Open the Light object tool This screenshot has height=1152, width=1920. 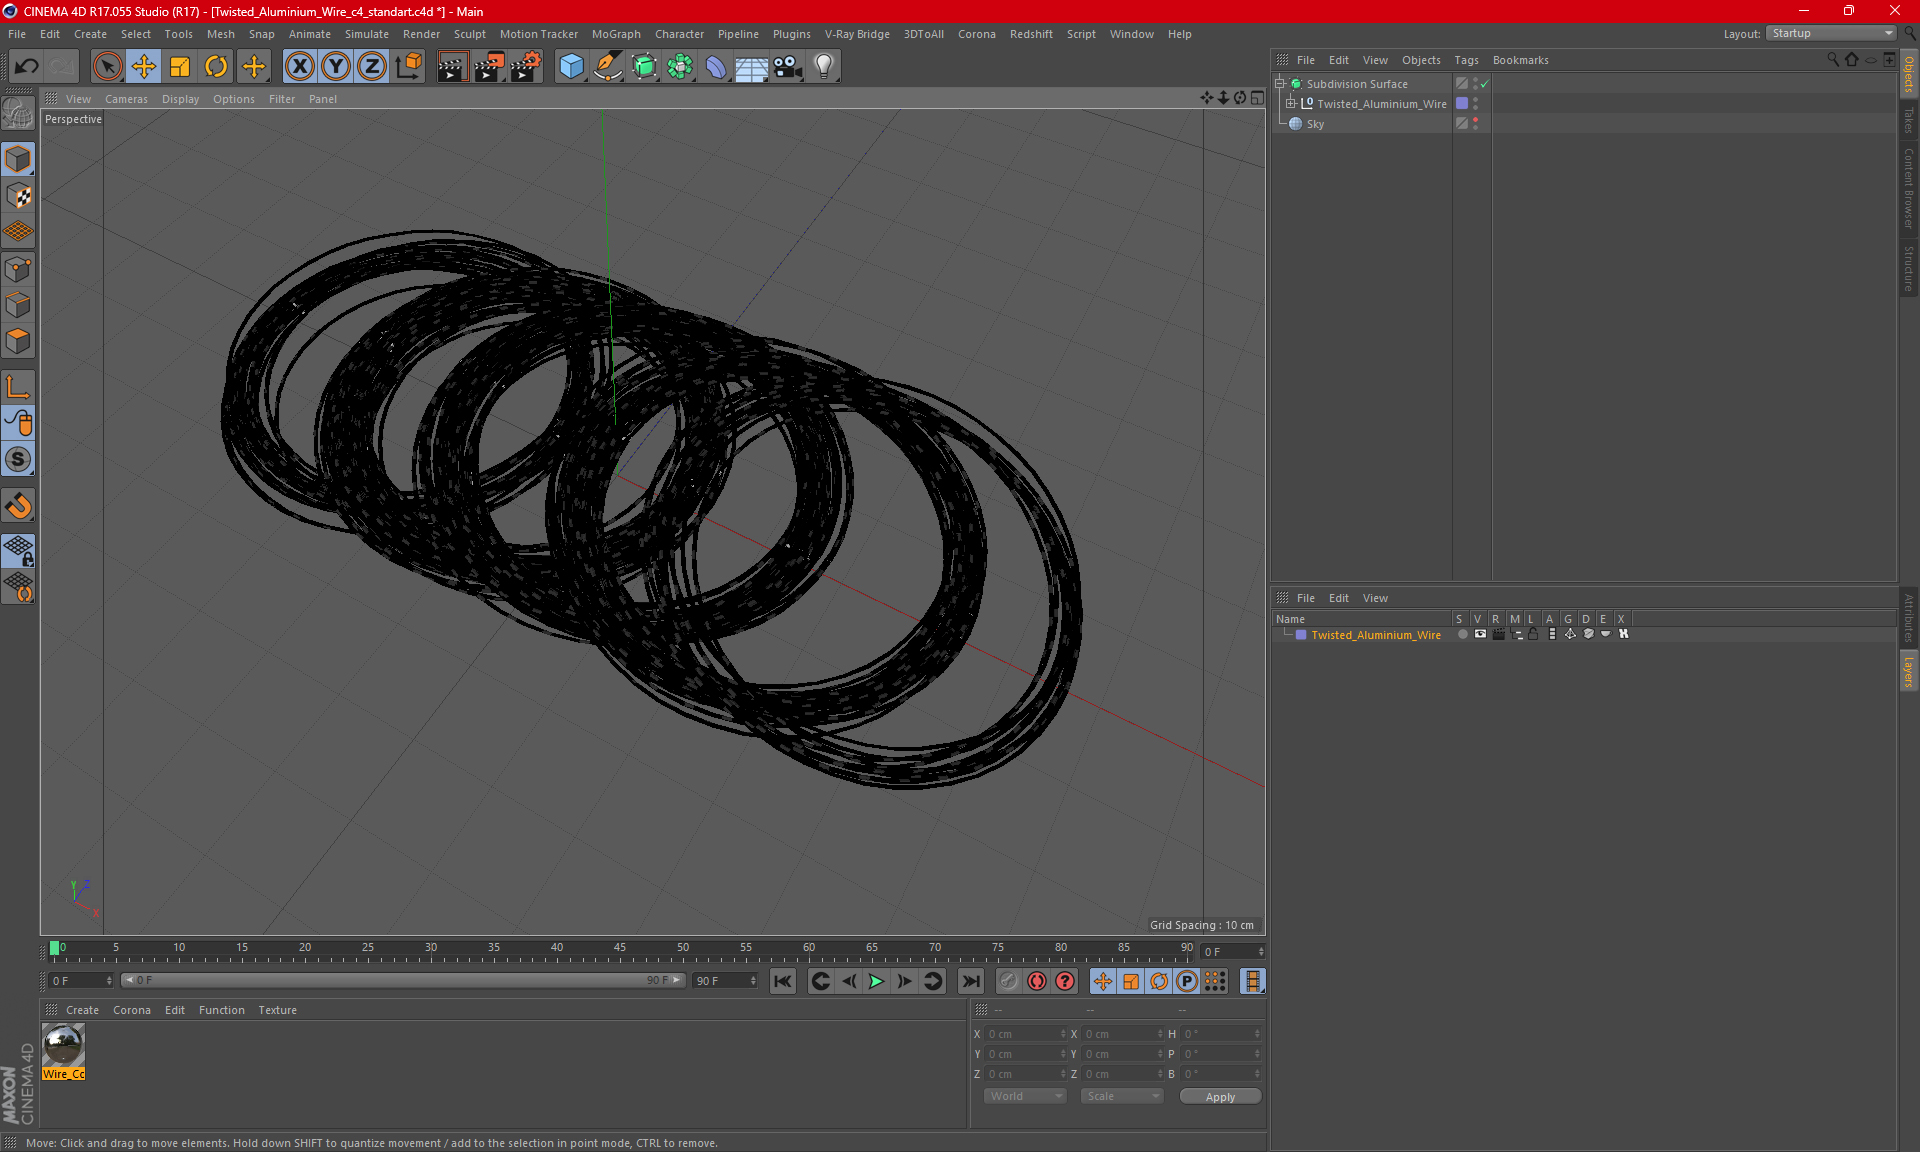click(x=823, y=67)
